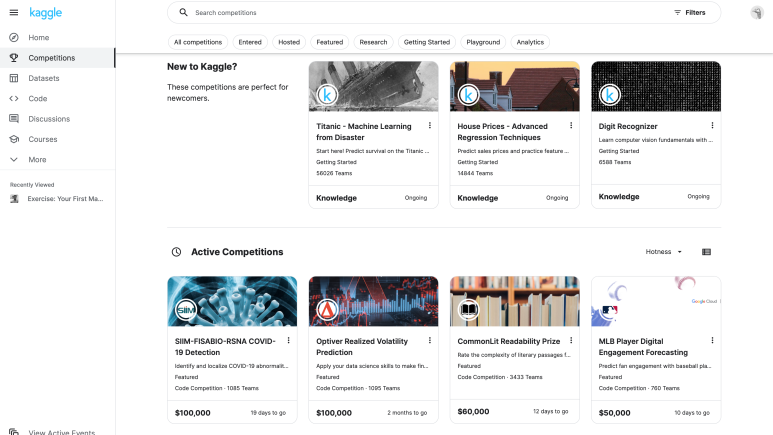Image resolution: width=773 pixels, height=435 pixels.
Task: Switch to list view icon
Action: point(706,252)
